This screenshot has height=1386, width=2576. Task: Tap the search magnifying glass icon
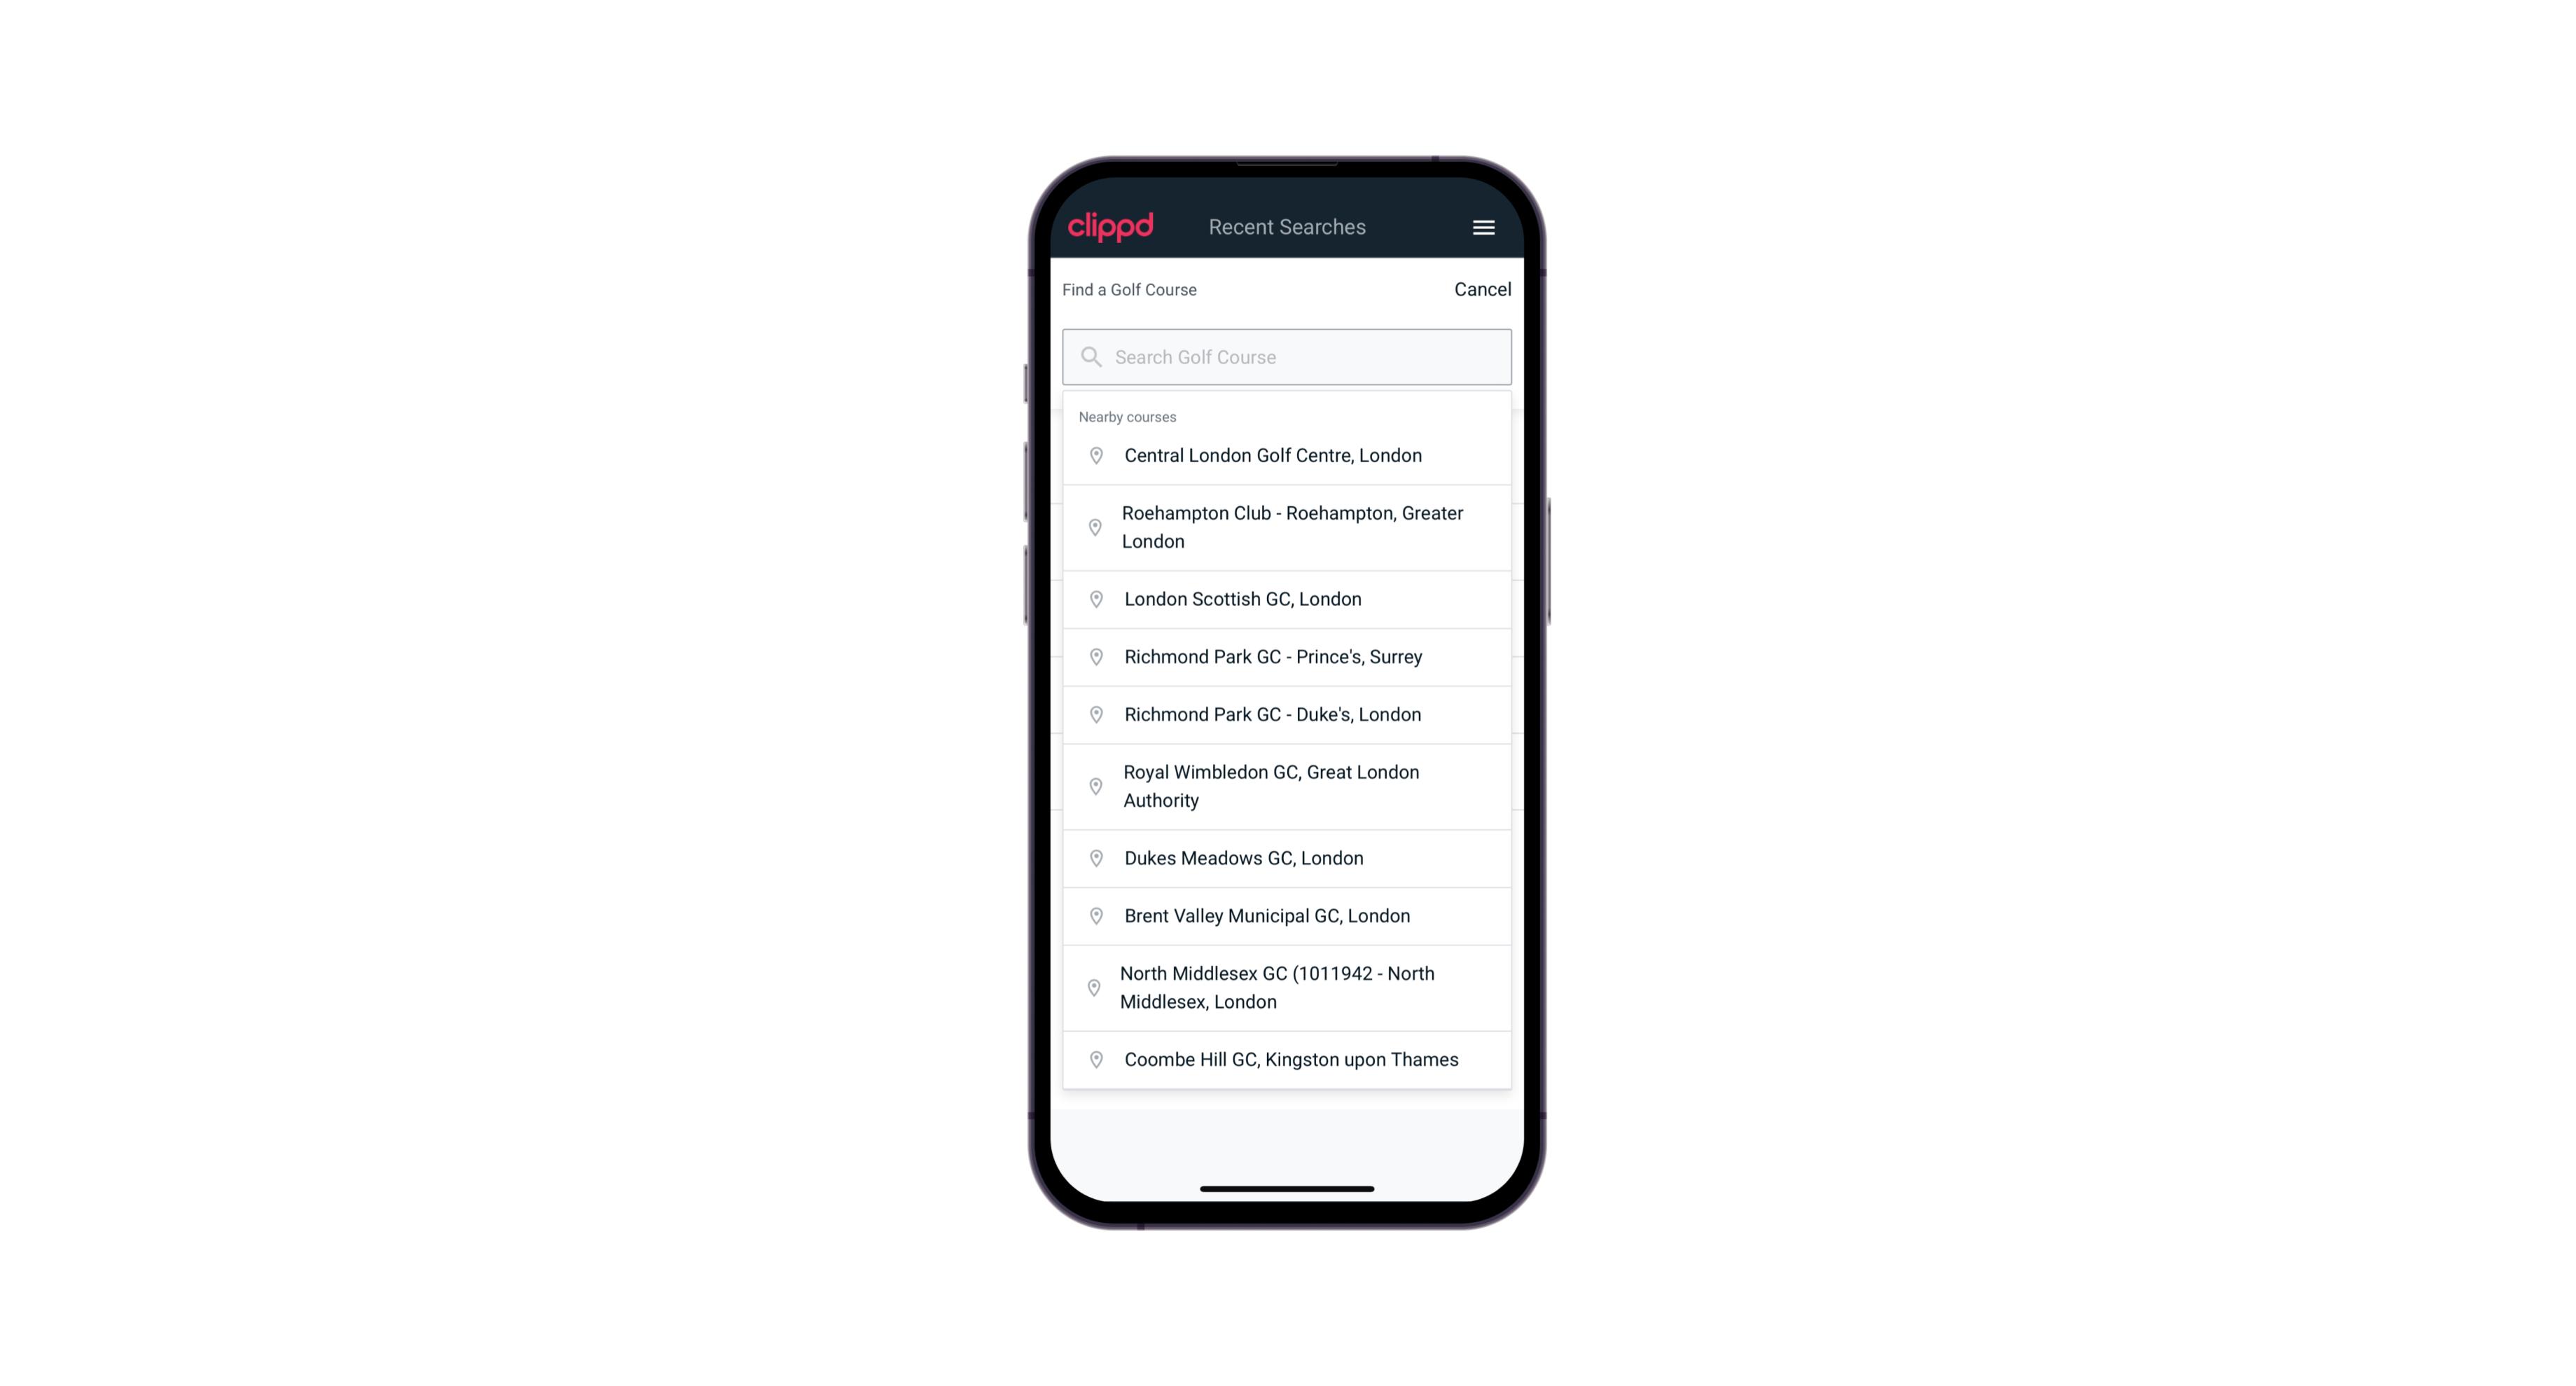tap(1090, 356)
